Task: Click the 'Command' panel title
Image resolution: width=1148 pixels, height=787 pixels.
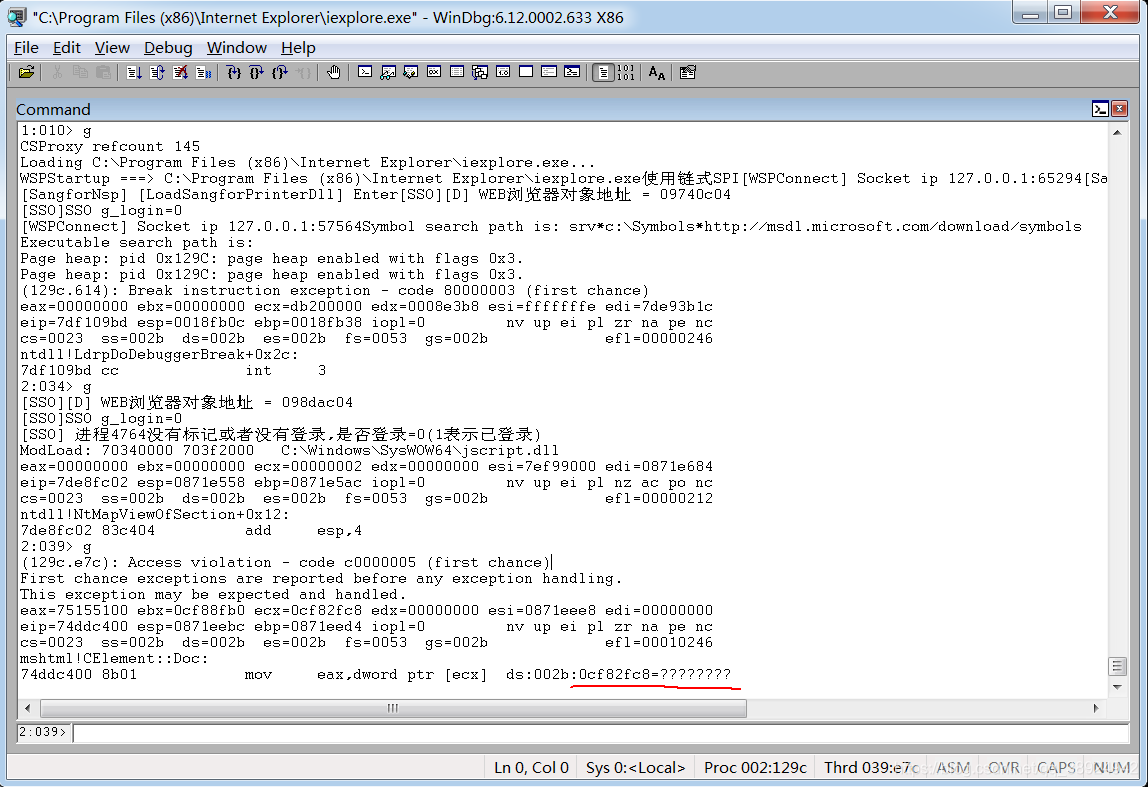Action: pyautogui.click(x=53, y=109)
